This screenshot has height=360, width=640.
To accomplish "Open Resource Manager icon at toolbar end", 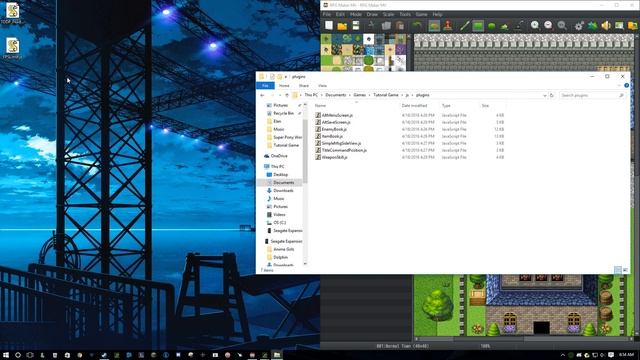I will click(633, 26).
